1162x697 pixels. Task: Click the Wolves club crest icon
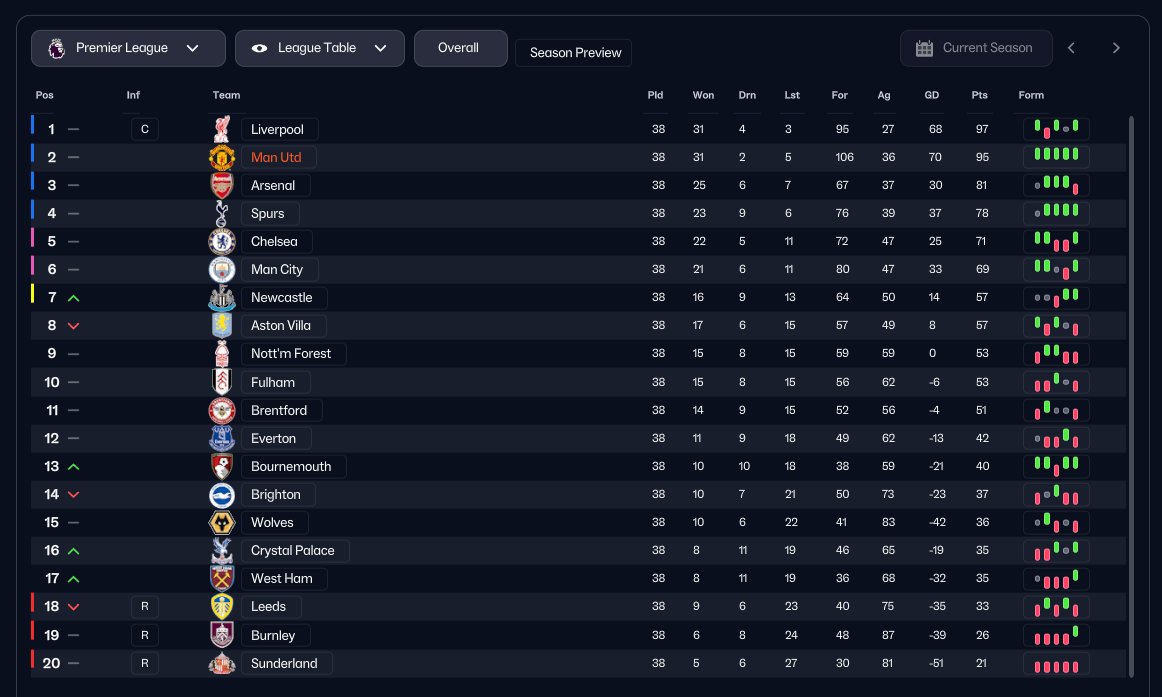(x=222, y=522)
